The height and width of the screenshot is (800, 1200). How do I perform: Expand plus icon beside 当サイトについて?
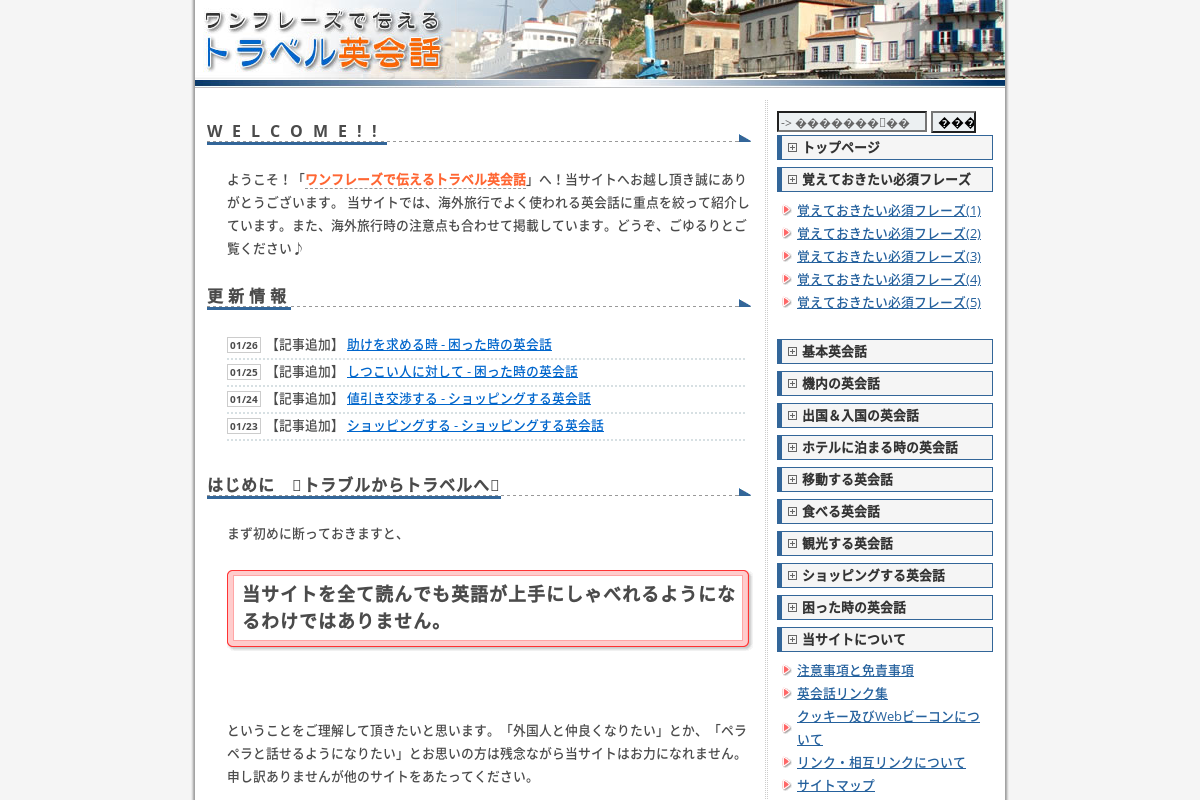pos(792,640)
